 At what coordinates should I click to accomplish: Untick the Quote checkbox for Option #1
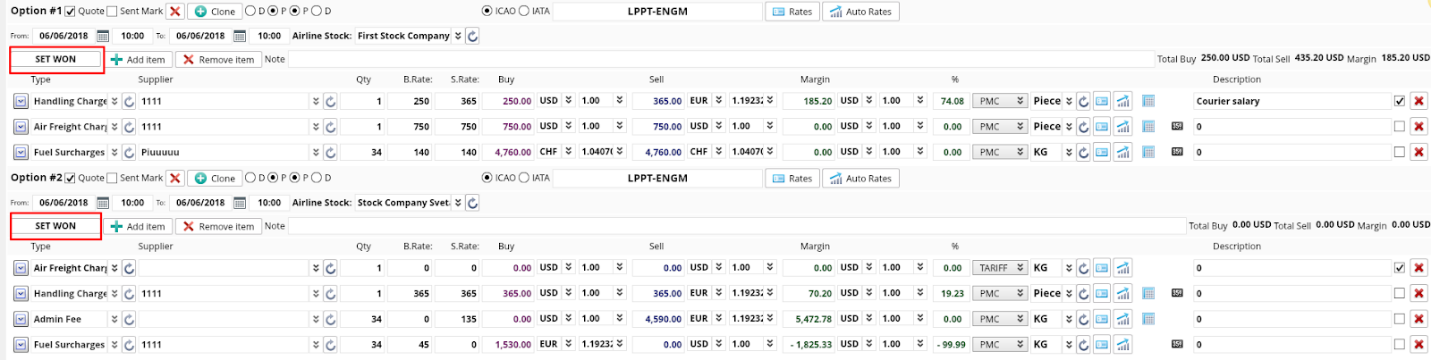pyautogui.click(x=70, y=11)
